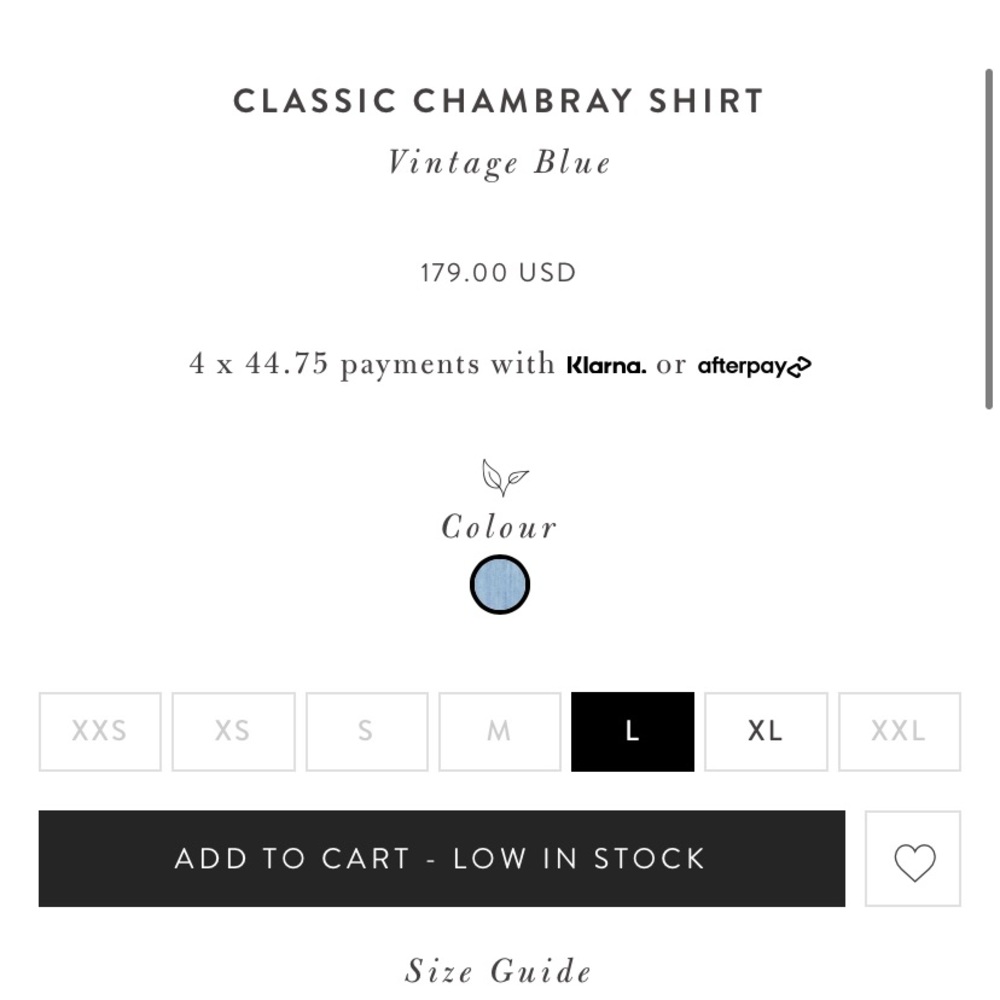Open the Klarna payment logo
The width and height of the screenshot is (1000, 1000).
click(606, 365)
